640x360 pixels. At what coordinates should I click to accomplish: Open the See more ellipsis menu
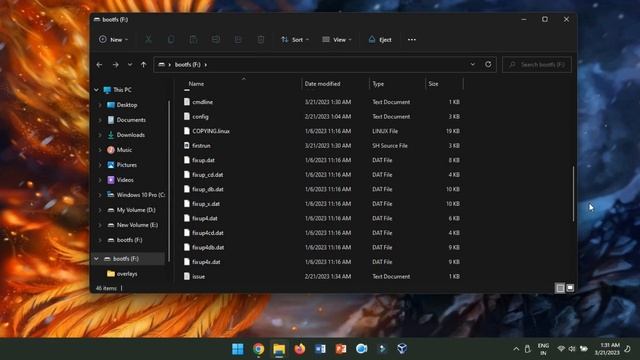click(411, 40)
